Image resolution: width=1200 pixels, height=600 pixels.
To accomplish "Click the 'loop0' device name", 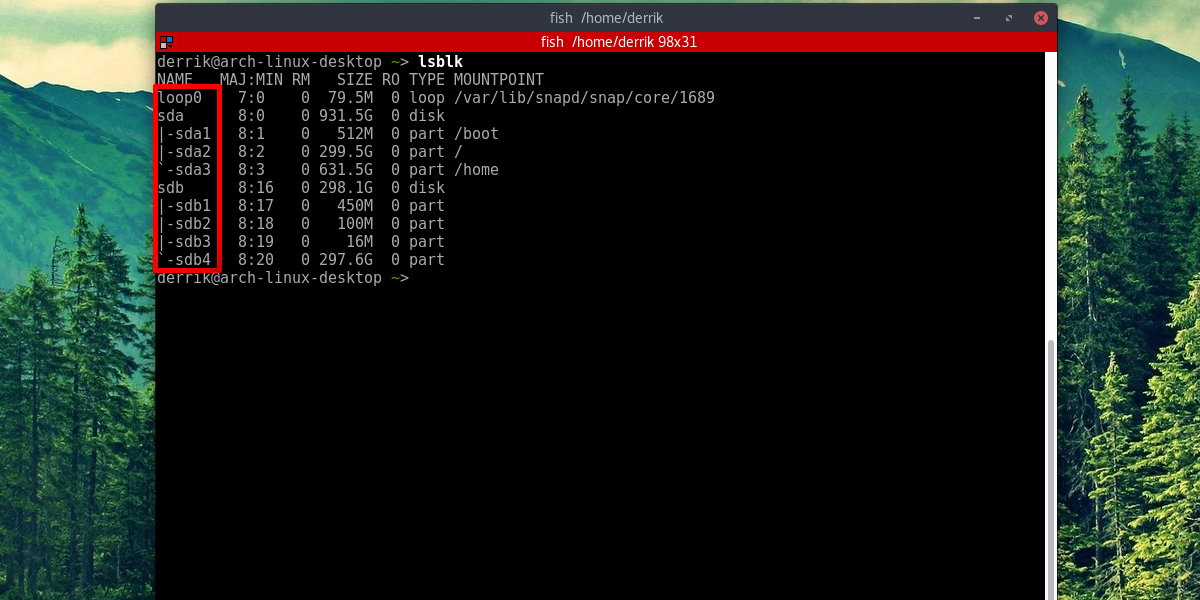I will [180, 98].
